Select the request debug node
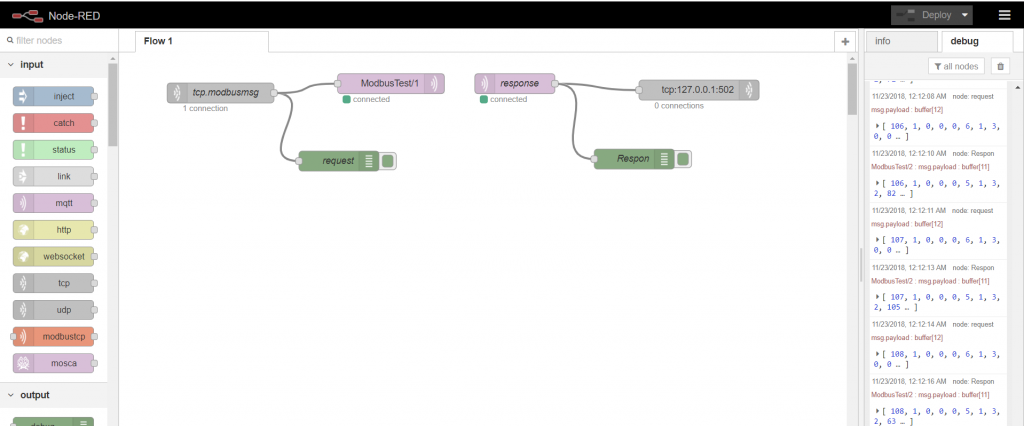This screenshot has height=426, width=1024. point(338,161)
